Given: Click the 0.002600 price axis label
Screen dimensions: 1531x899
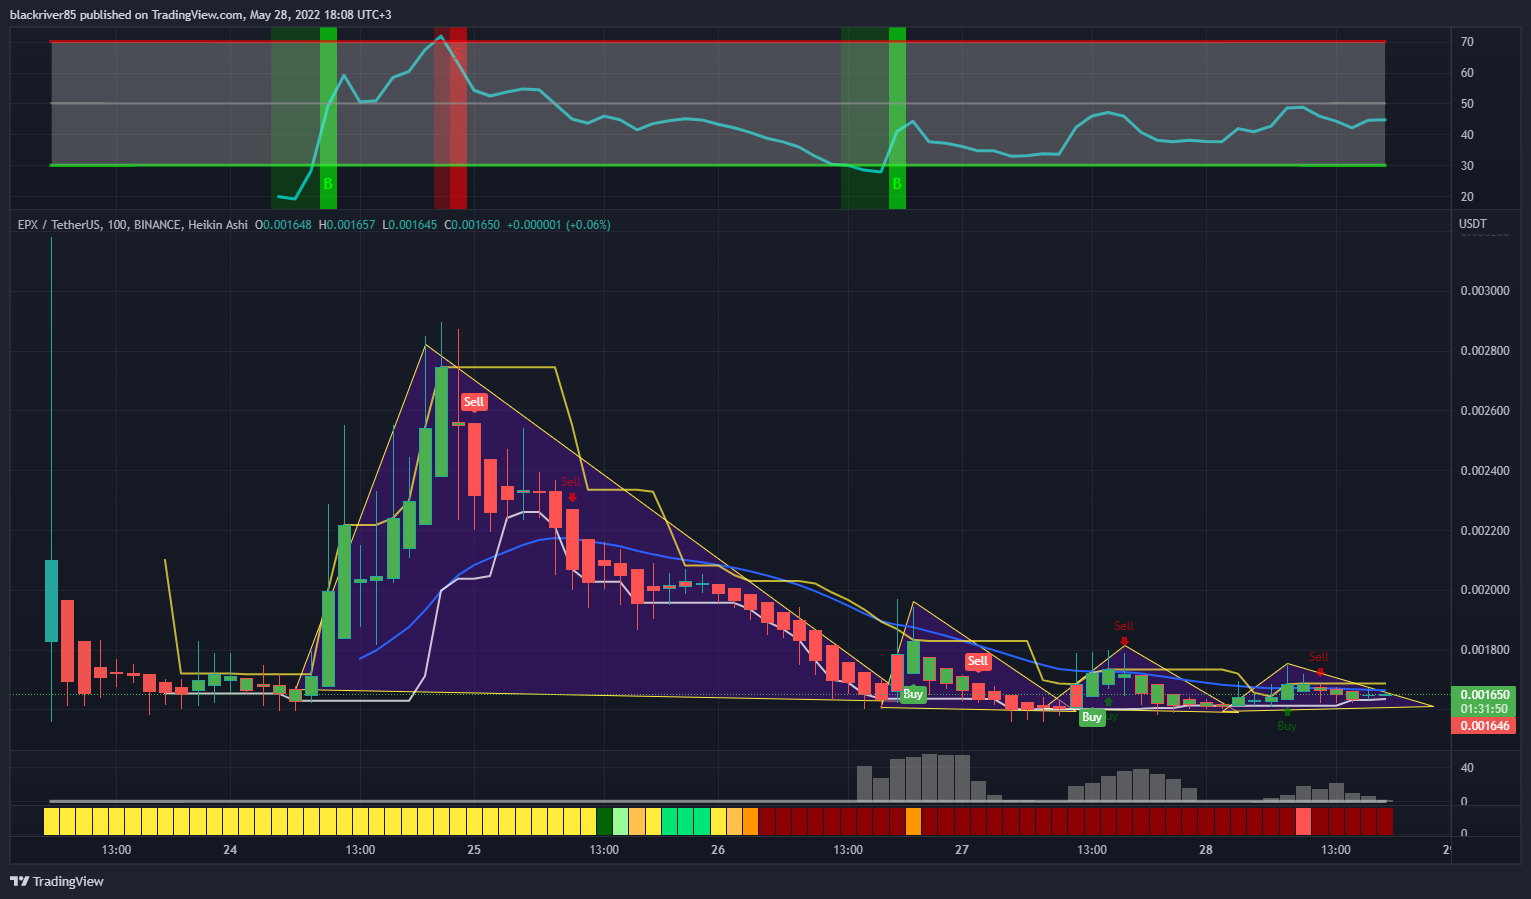Looking at the screenshot, I should point(1485,411).
